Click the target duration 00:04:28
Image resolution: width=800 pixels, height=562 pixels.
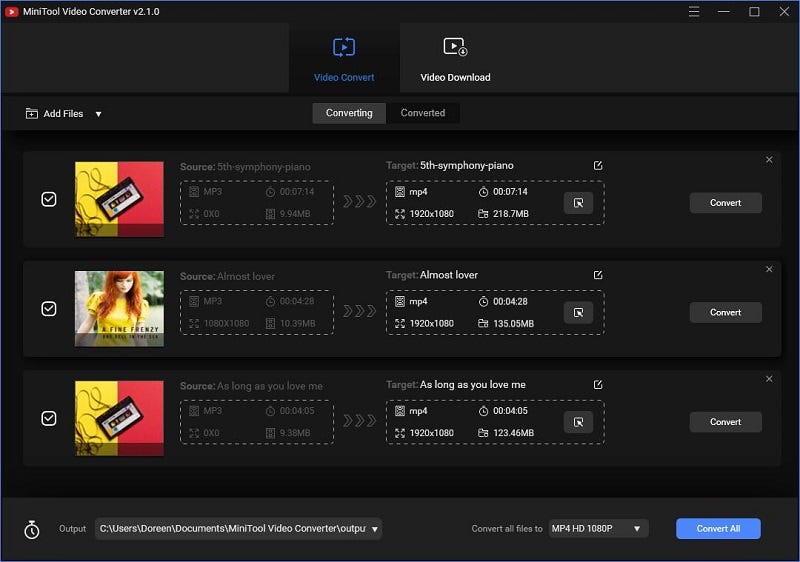(510, 301)
